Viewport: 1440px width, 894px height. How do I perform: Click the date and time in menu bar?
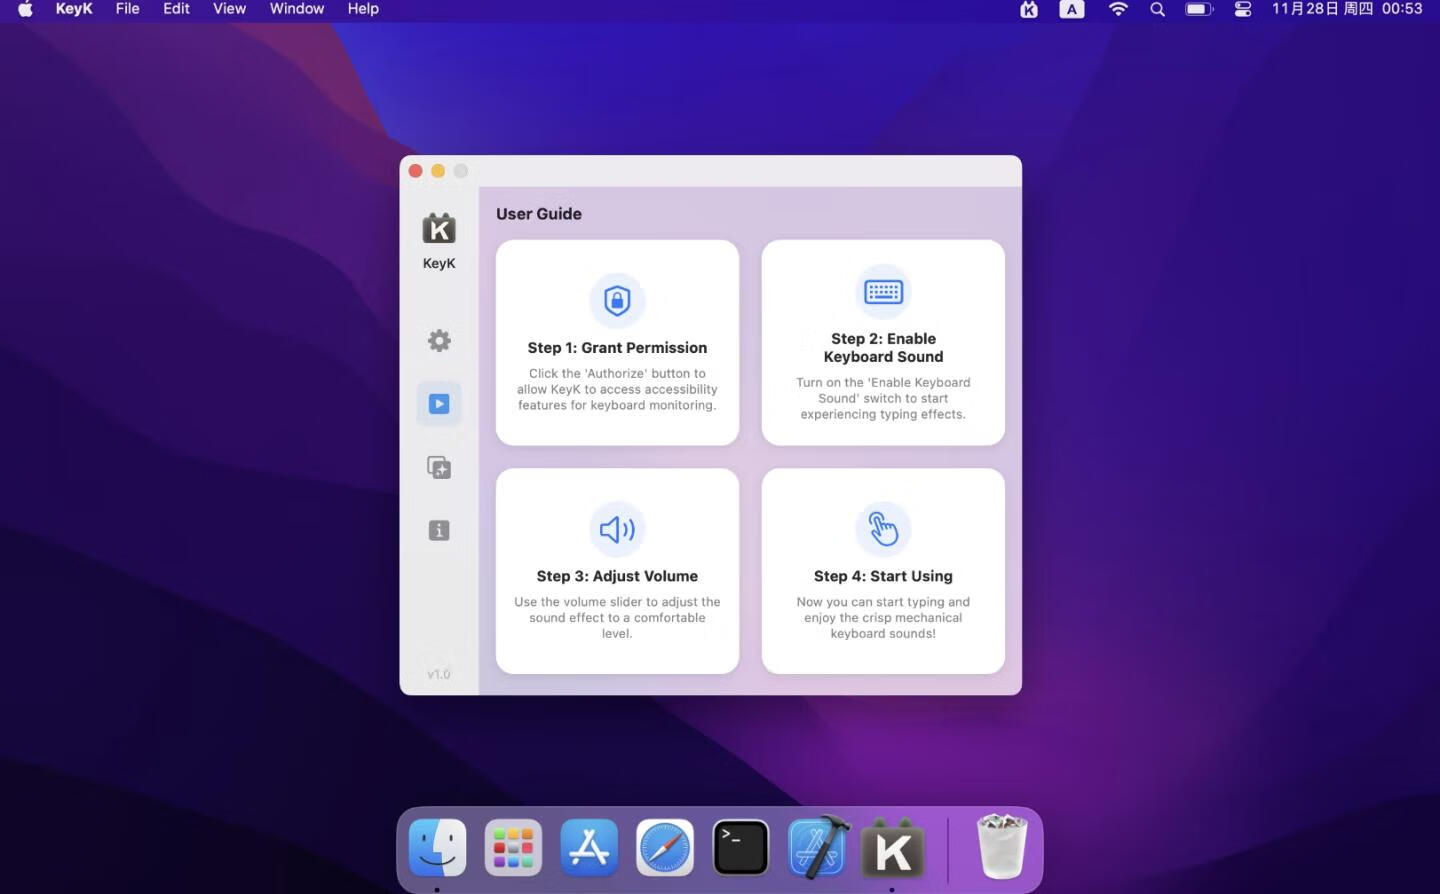pos(1347,9)
